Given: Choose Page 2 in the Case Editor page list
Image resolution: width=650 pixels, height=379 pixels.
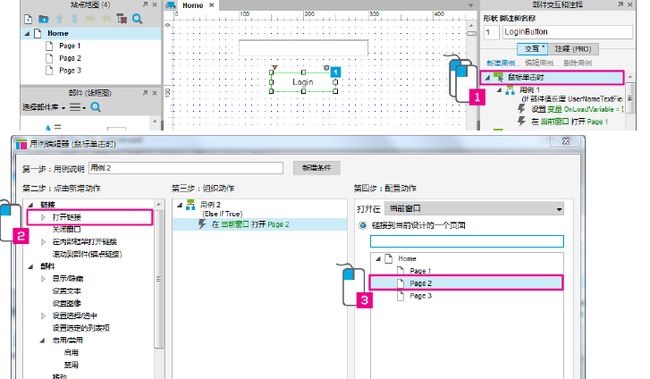Looking at the screenshot, I should tap(466, 283).
